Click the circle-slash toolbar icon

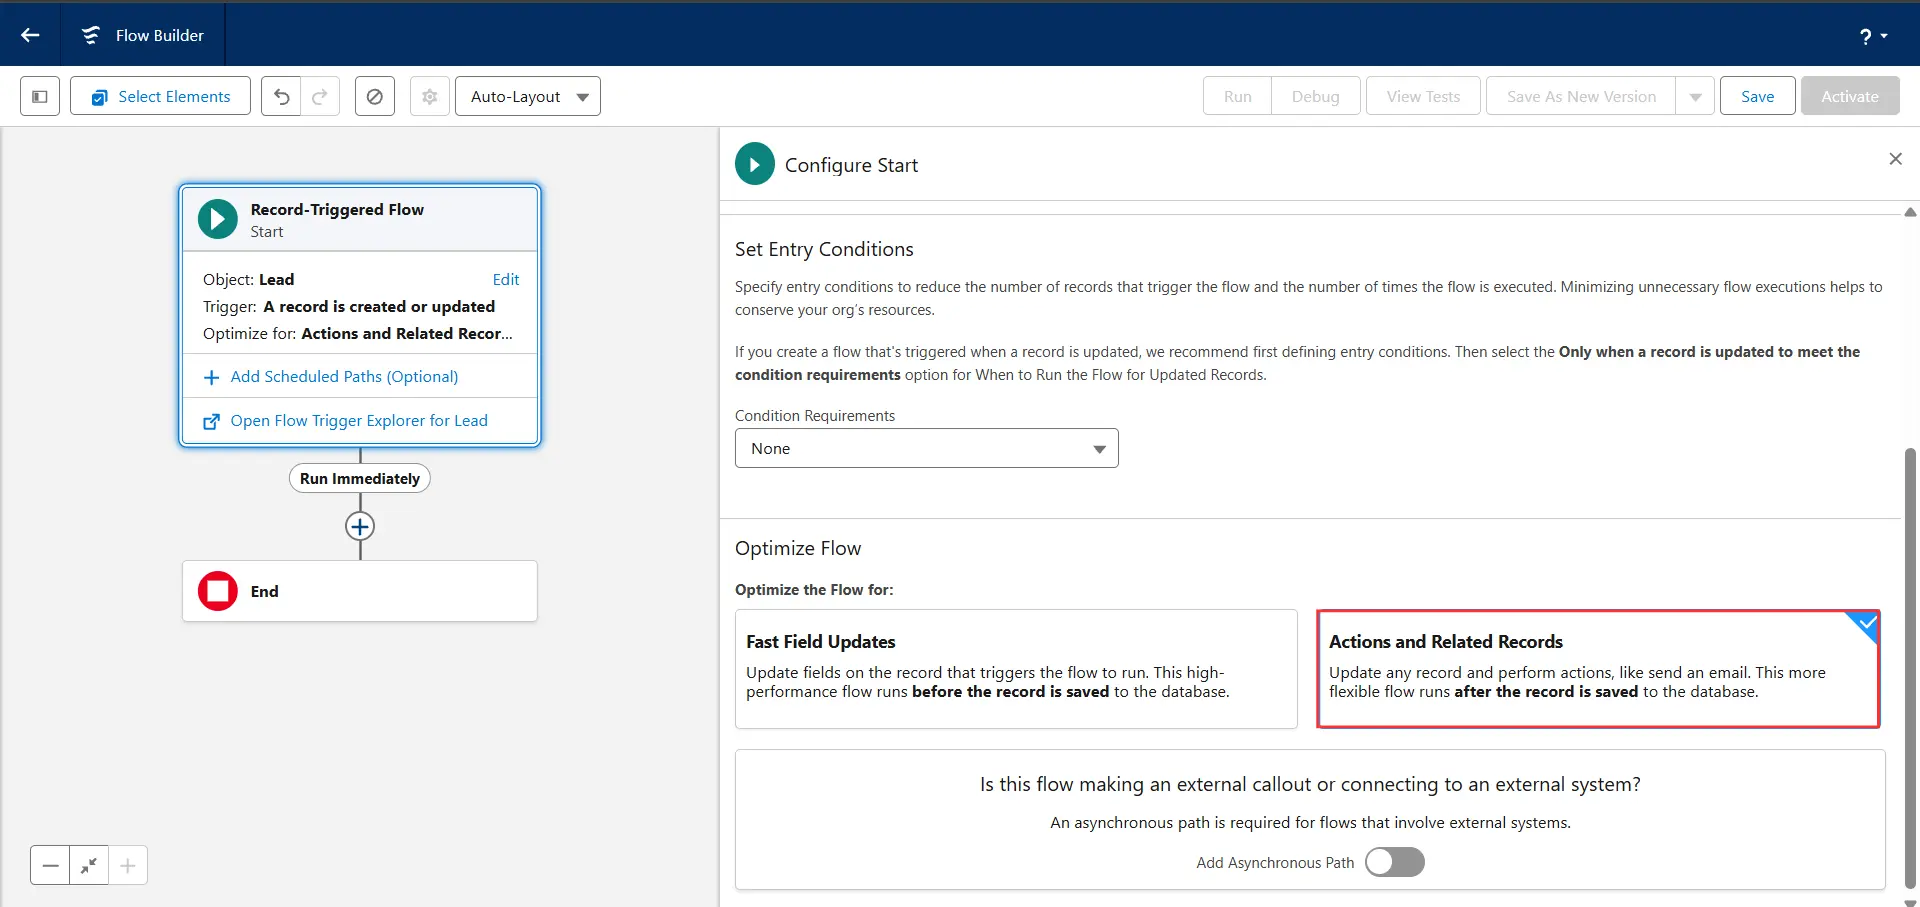click(x=374, y=96)
